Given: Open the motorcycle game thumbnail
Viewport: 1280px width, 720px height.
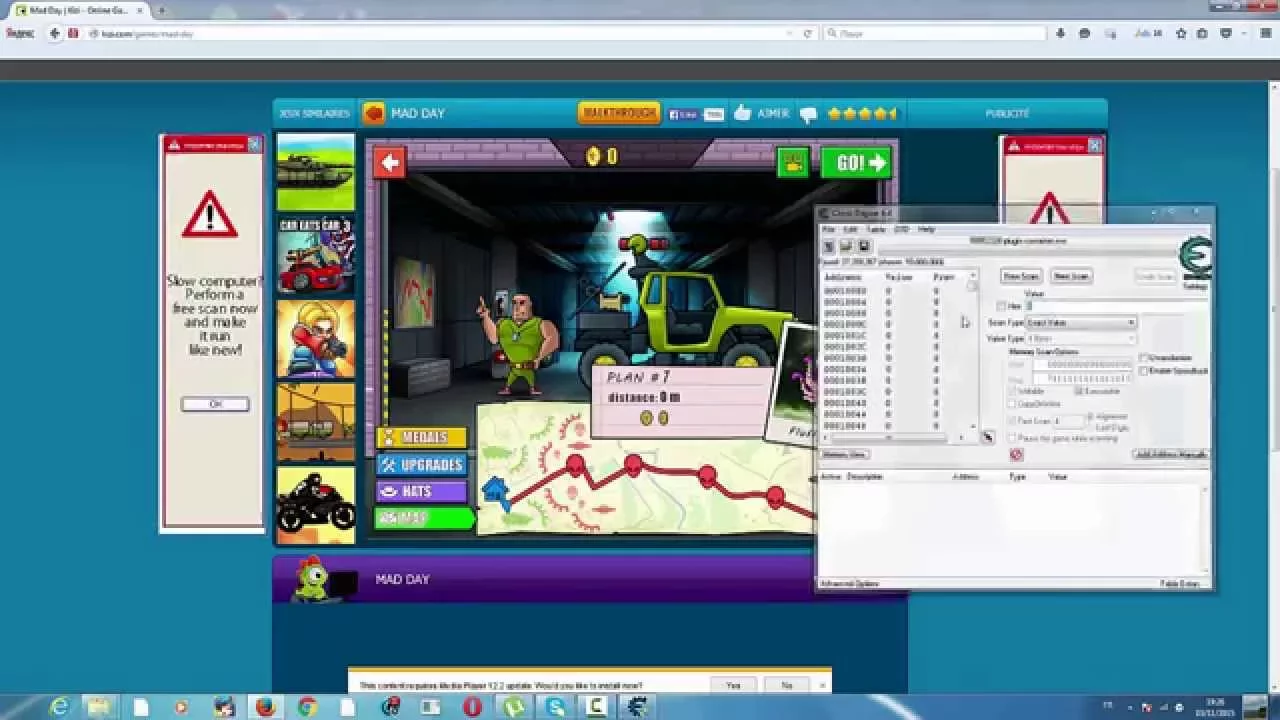Looking at the screenshot, I should [x=316, y=505].
